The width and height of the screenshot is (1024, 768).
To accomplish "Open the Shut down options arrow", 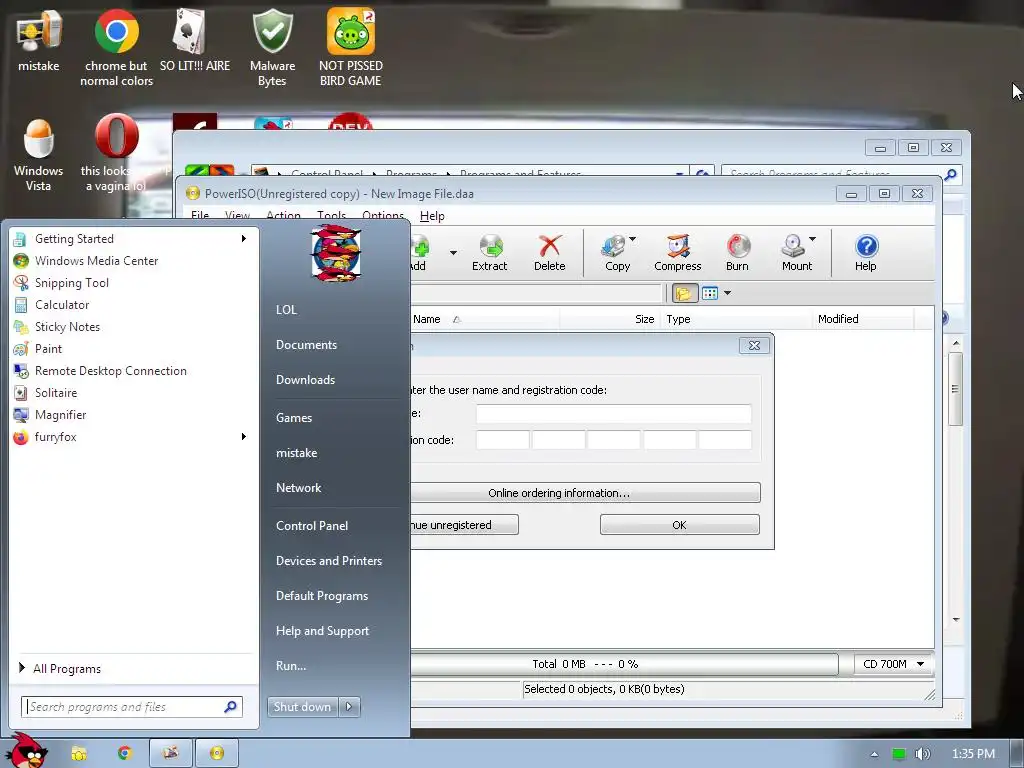I will coord(349,707).
